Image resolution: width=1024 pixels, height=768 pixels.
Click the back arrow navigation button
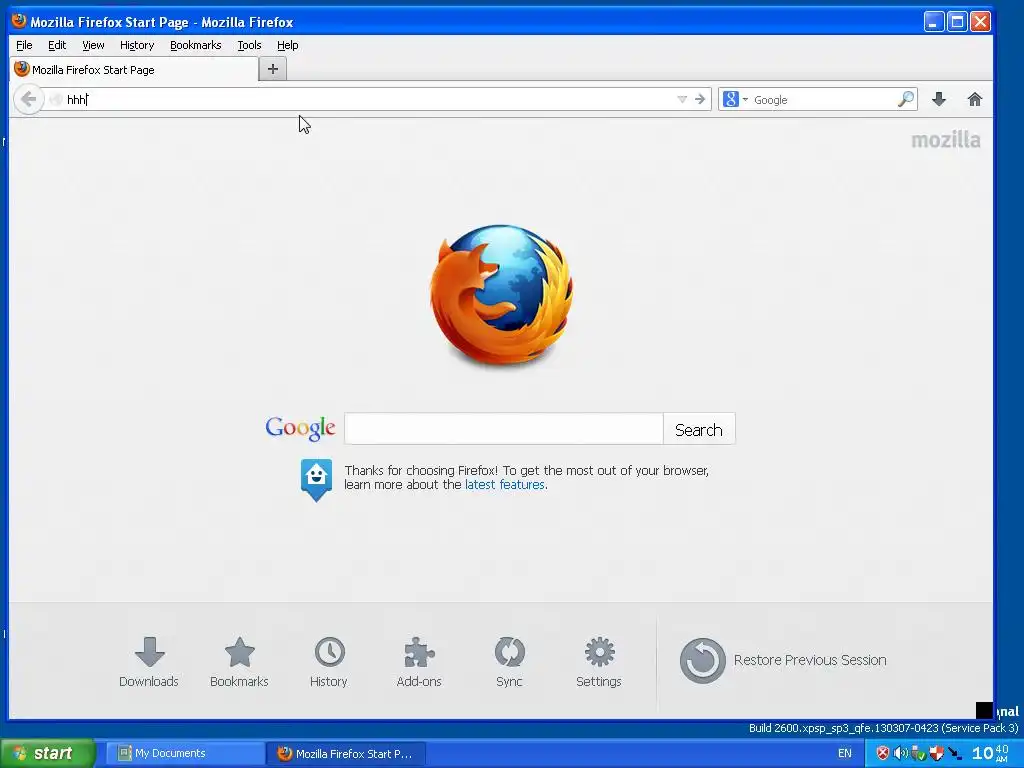[28, 99]
